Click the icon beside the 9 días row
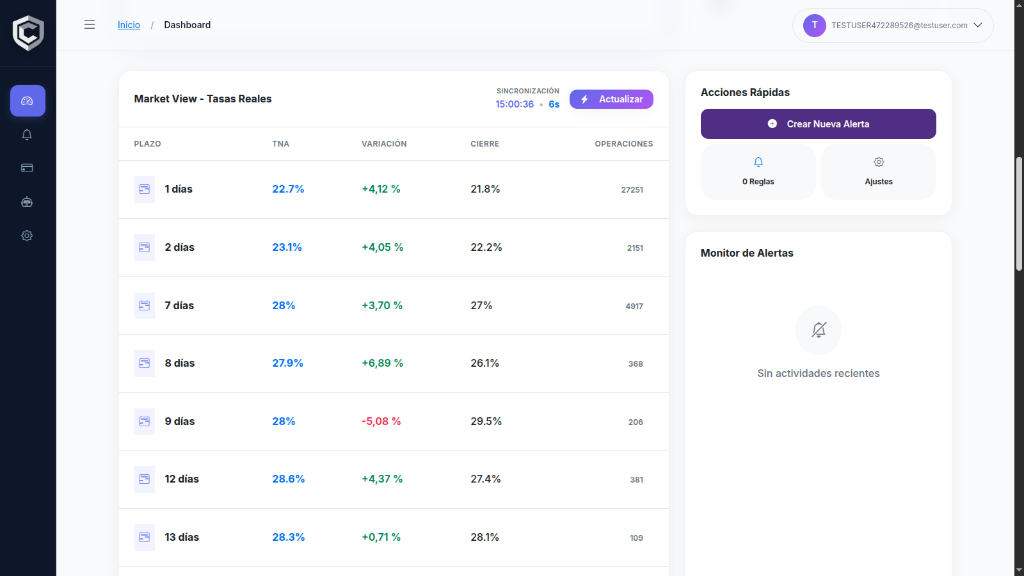 click(144, 421)
